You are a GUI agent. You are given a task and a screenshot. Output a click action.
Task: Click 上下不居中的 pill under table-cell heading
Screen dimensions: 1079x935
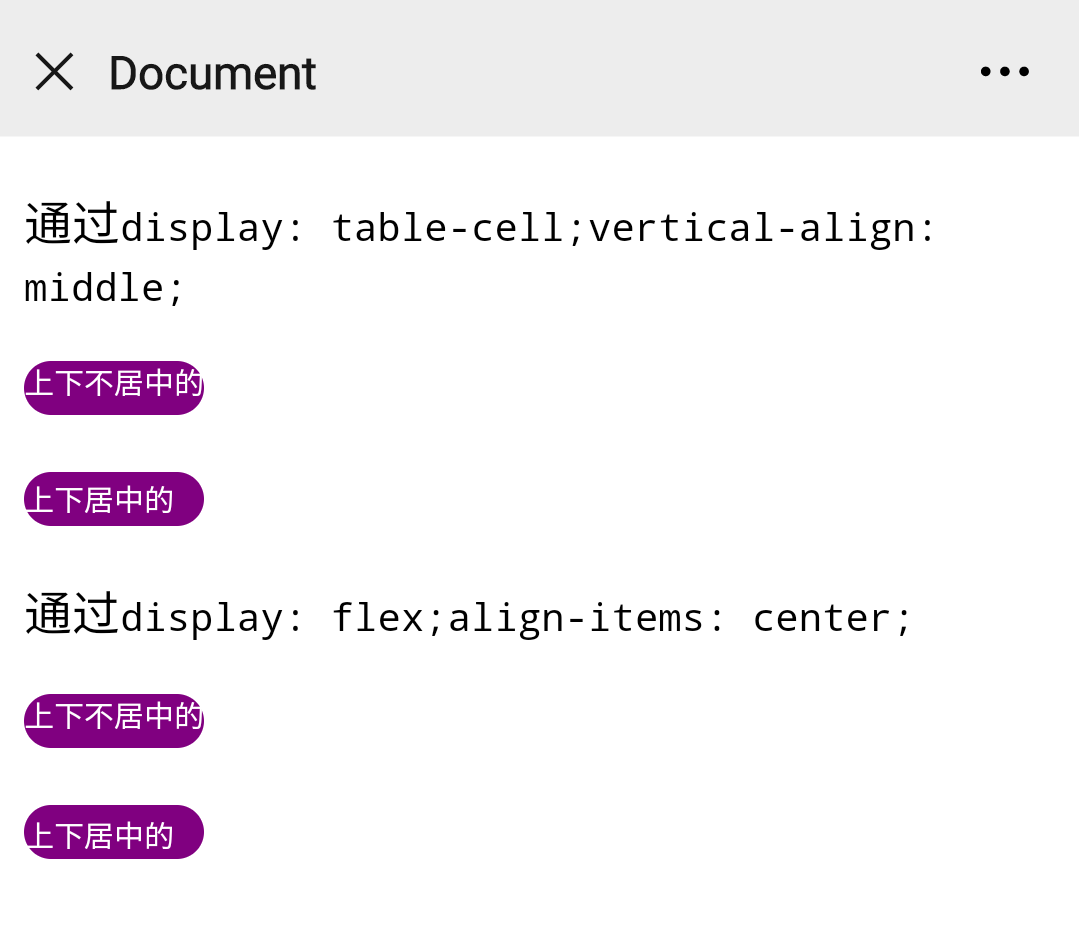(x=114, y=387)
